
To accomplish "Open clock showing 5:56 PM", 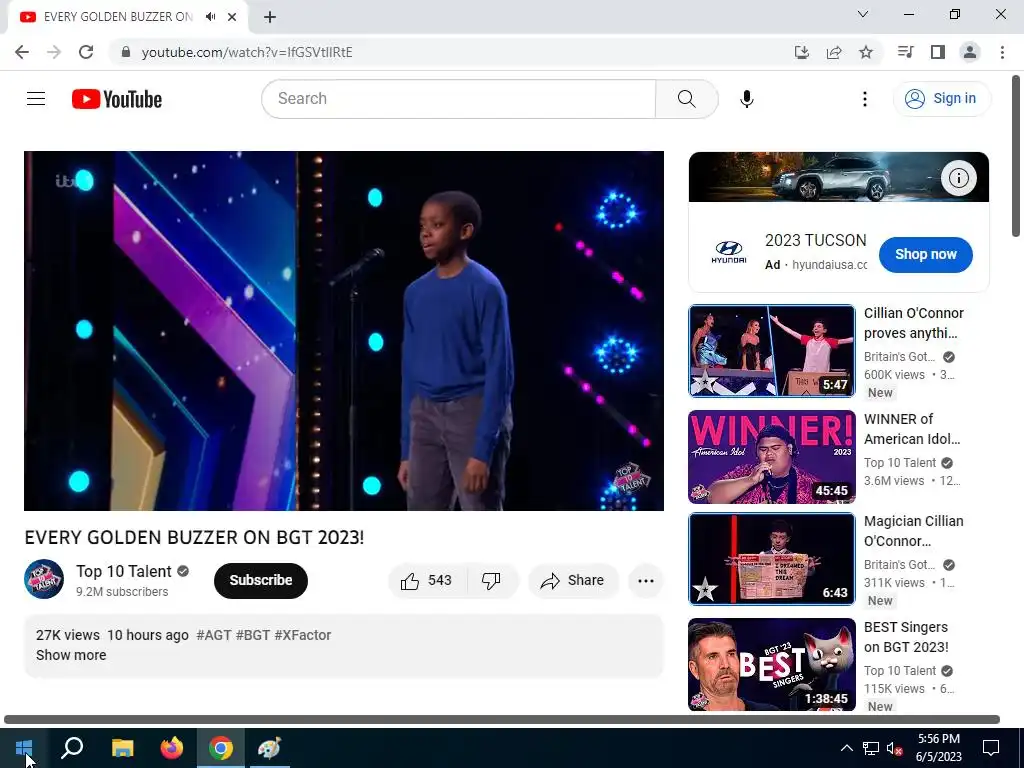I will point(938,748).
